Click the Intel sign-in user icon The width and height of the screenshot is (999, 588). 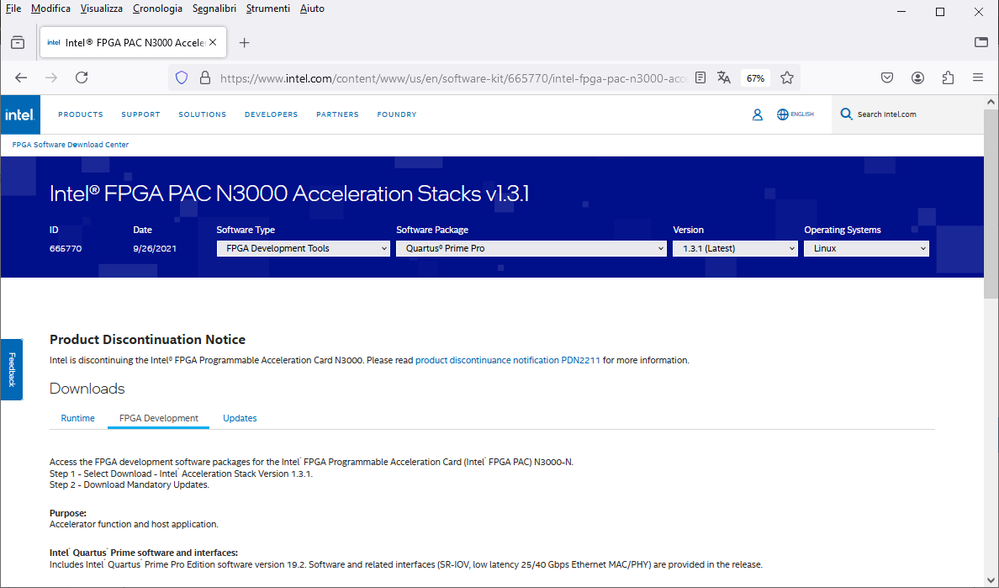tap(757, 115)
